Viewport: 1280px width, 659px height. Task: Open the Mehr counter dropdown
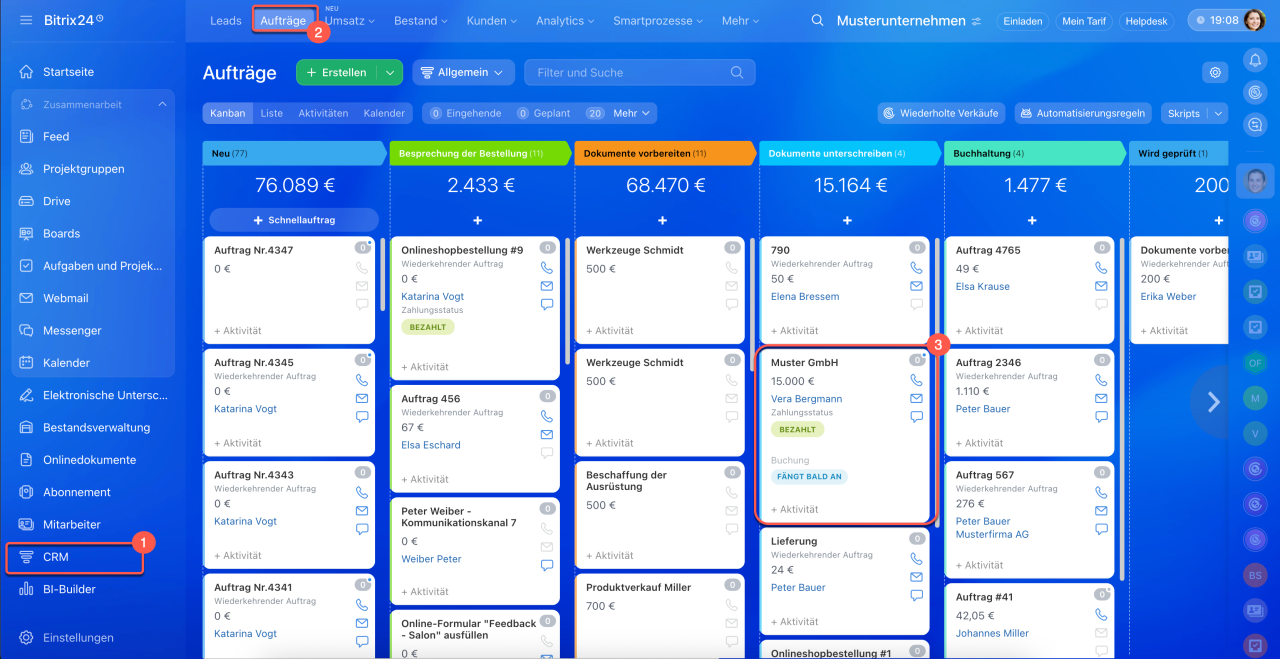tap(634, 114)
